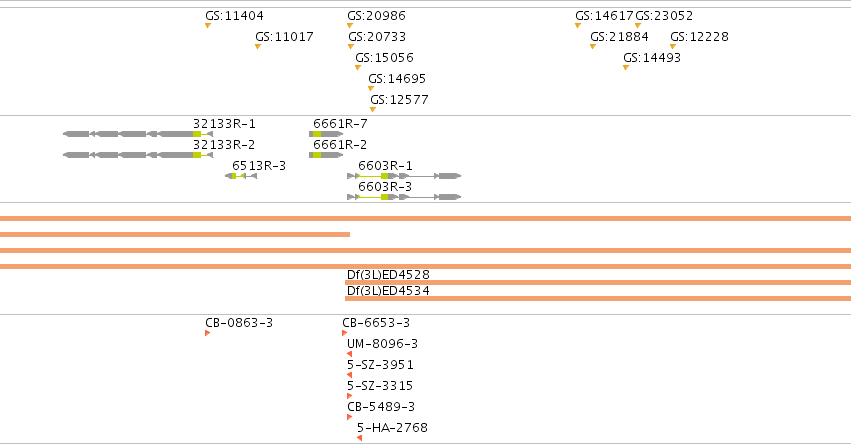Click the GS:11017 insertion marker triangle
Viewport: 851px width, 444px height.
[x=258, y=47]
